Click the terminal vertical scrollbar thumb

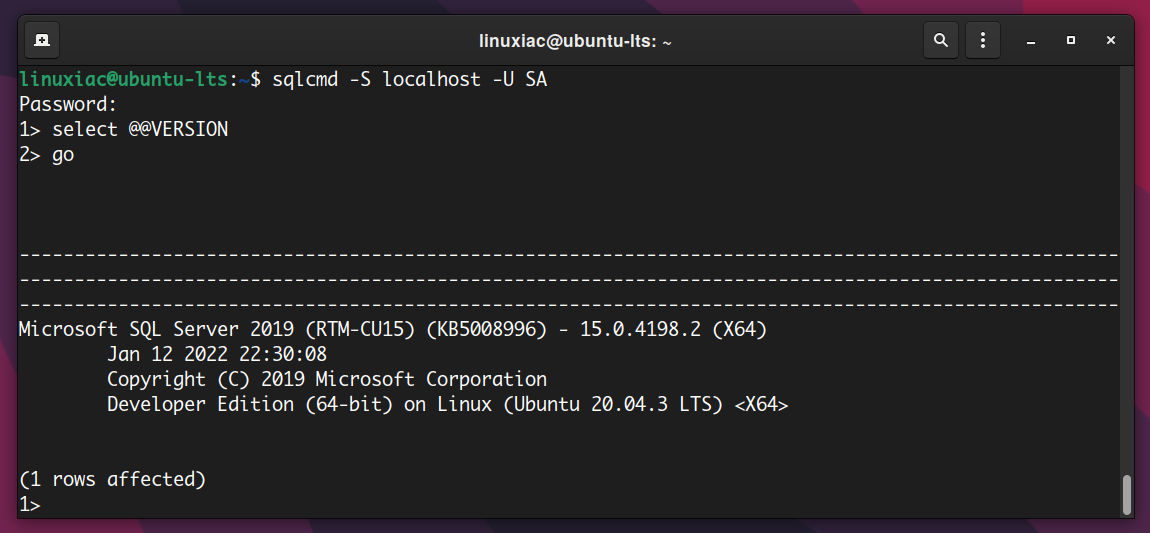pos(1127,495)
